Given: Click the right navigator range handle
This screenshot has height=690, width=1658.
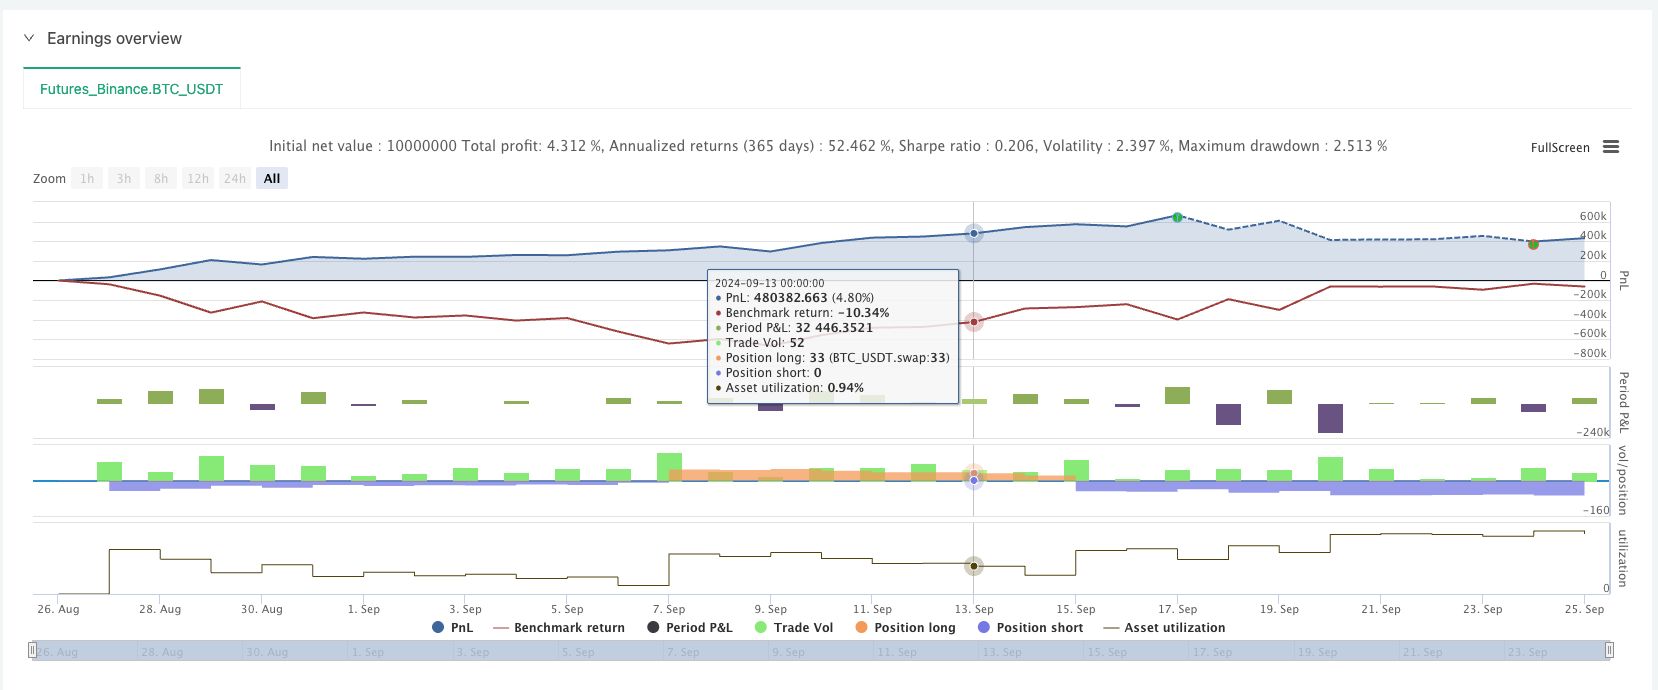Looking at the screenshot, I should [1609, 651].
